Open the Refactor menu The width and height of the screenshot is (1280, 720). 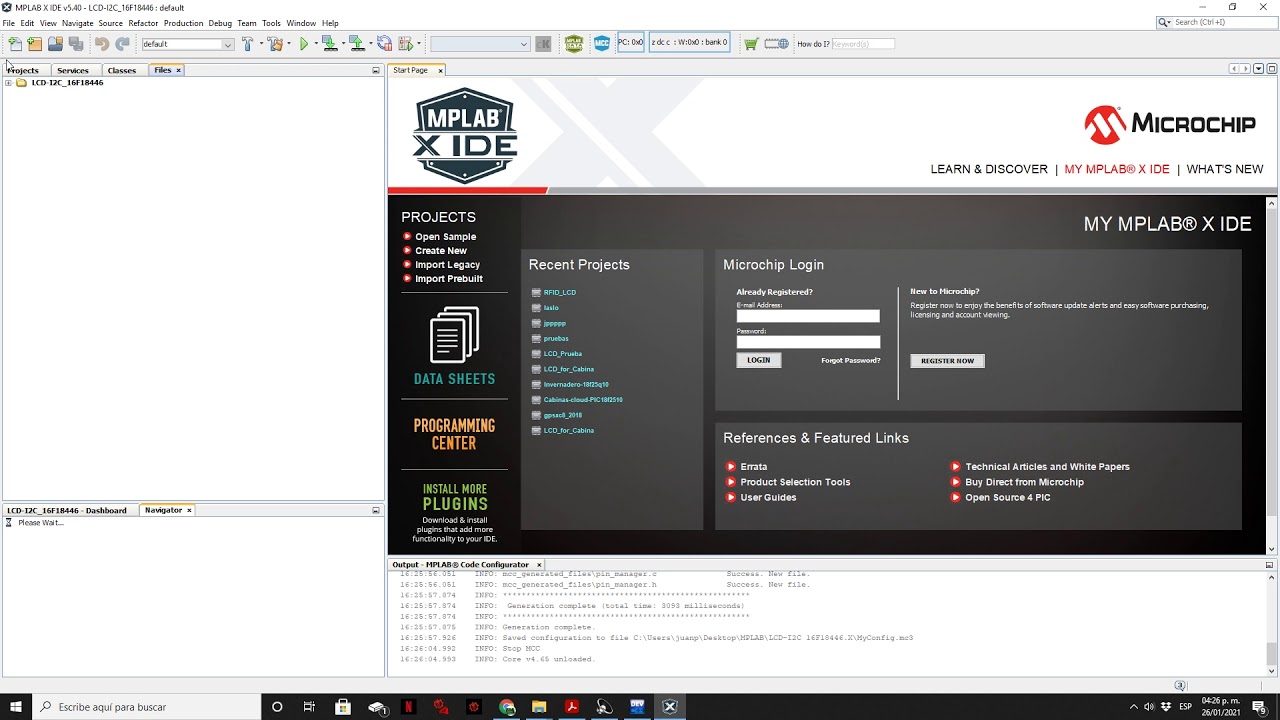tap(143, 23)
